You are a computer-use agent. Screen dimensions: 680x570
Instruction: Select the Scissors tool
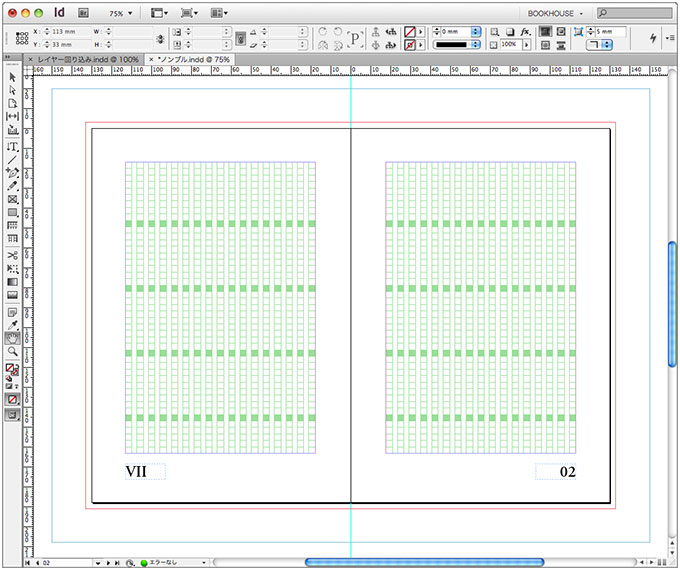(x=12, y=255)
